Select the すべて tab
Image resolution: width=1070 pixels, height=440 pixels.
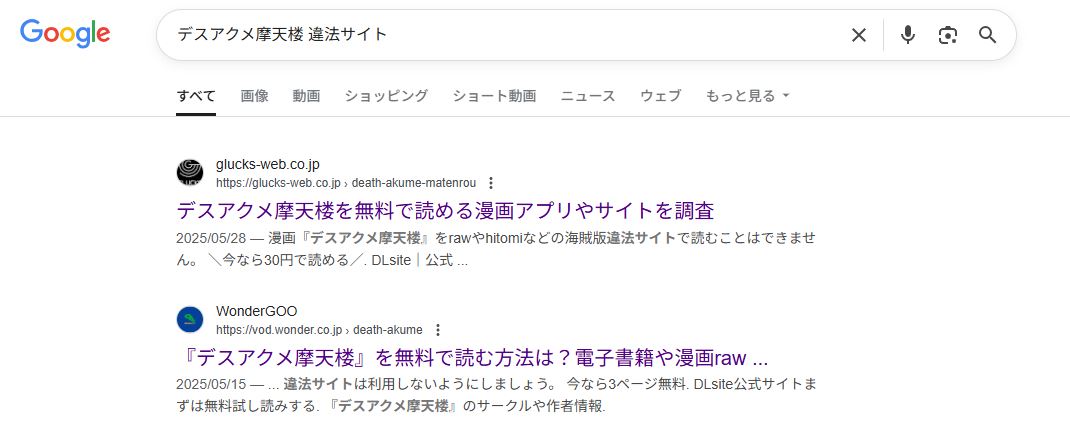pyautogui.click(x=196, y=96)
